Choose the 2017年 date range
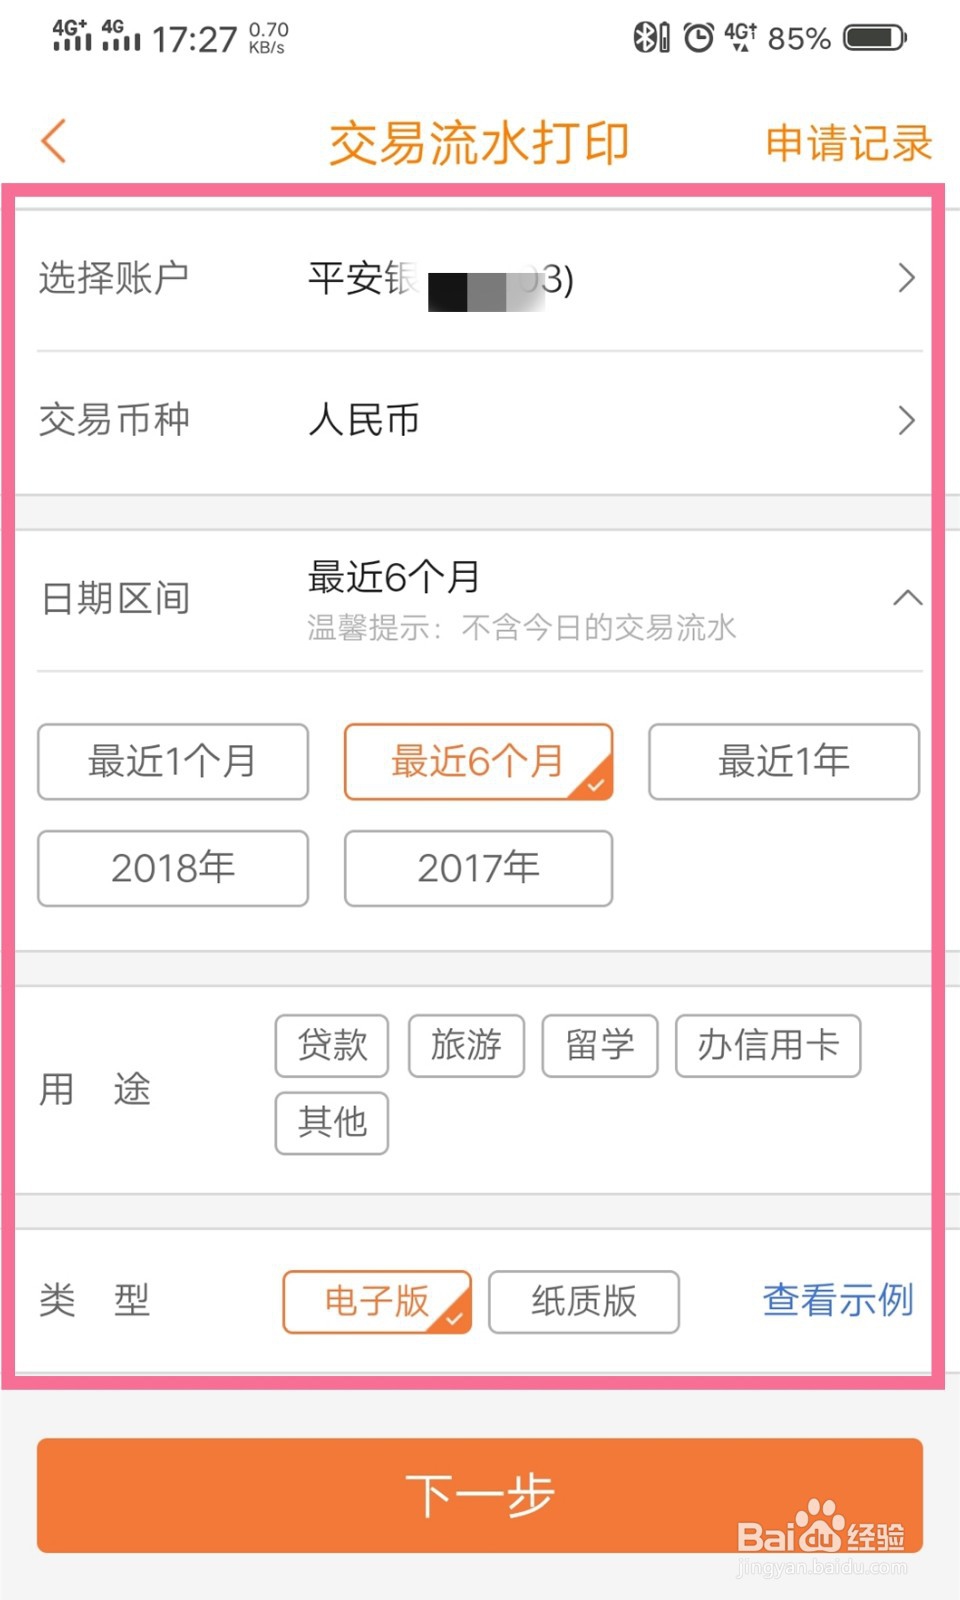The height and width of the screenshot is (1600, 960). pyautogui.click(x=478, y=868)
